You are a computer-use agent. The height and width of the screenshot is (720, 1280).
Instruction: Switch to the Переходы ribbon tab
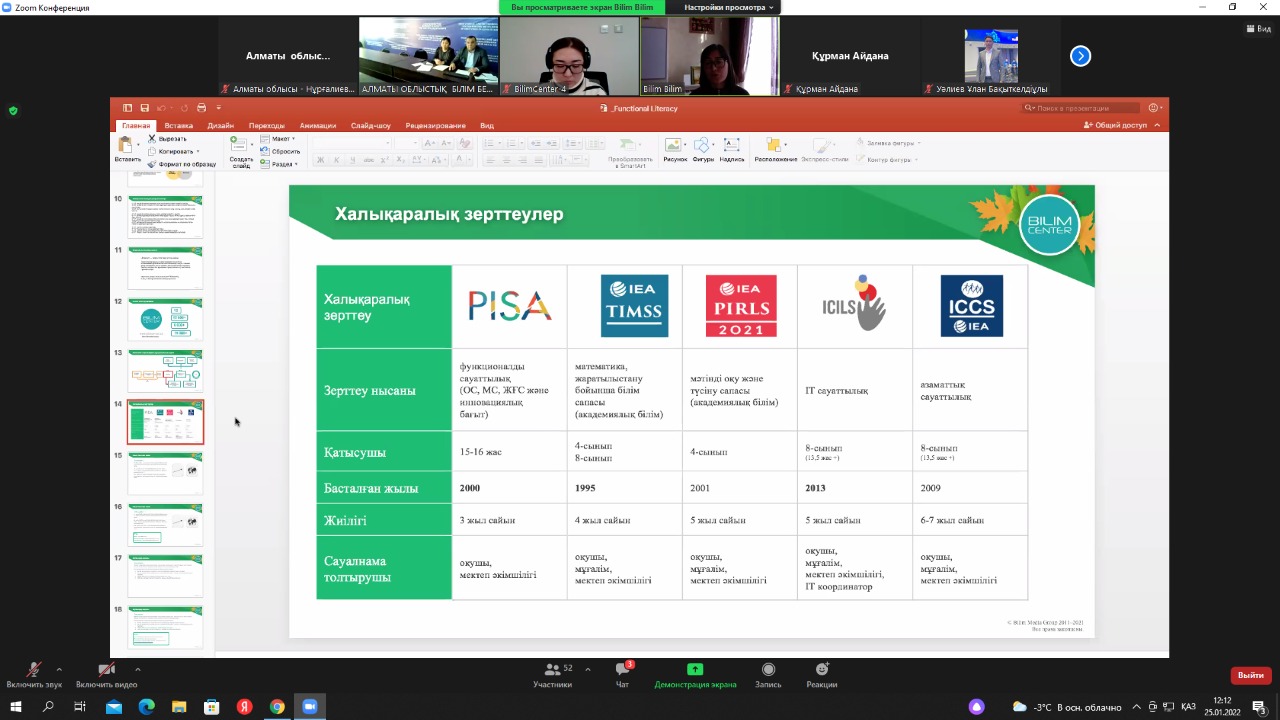267,126
